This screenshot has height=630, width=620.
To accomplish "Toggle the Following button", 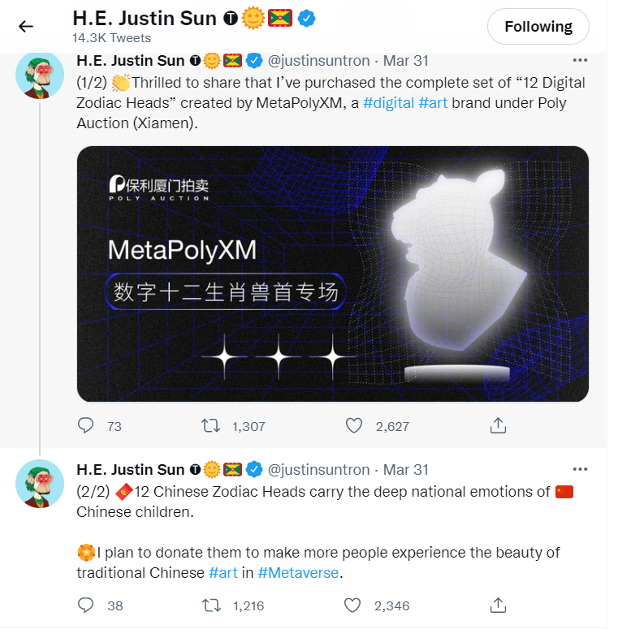I will tap(538, 27).
